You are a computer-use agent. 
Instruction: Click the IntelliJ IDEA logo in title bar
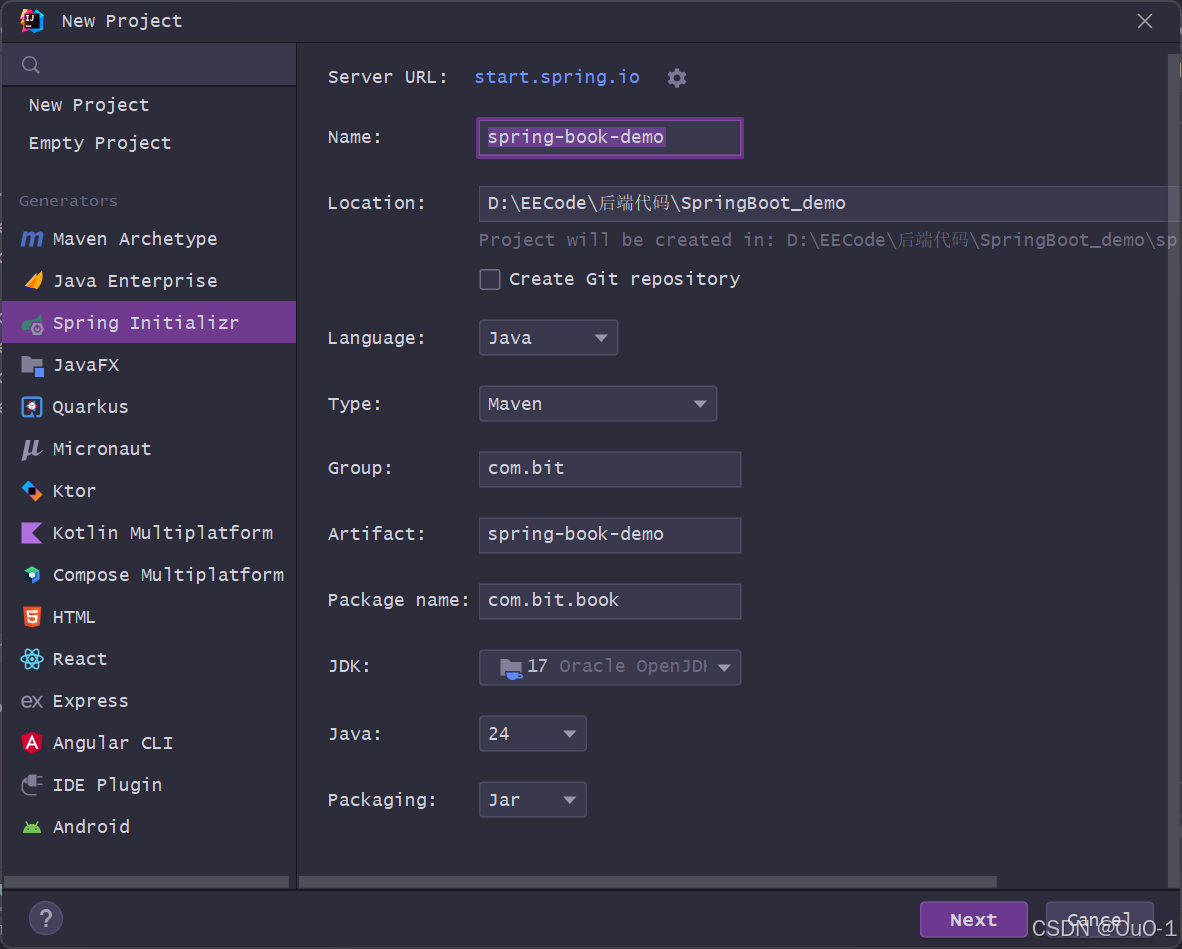pyautogui.click(x=32, y=20)
